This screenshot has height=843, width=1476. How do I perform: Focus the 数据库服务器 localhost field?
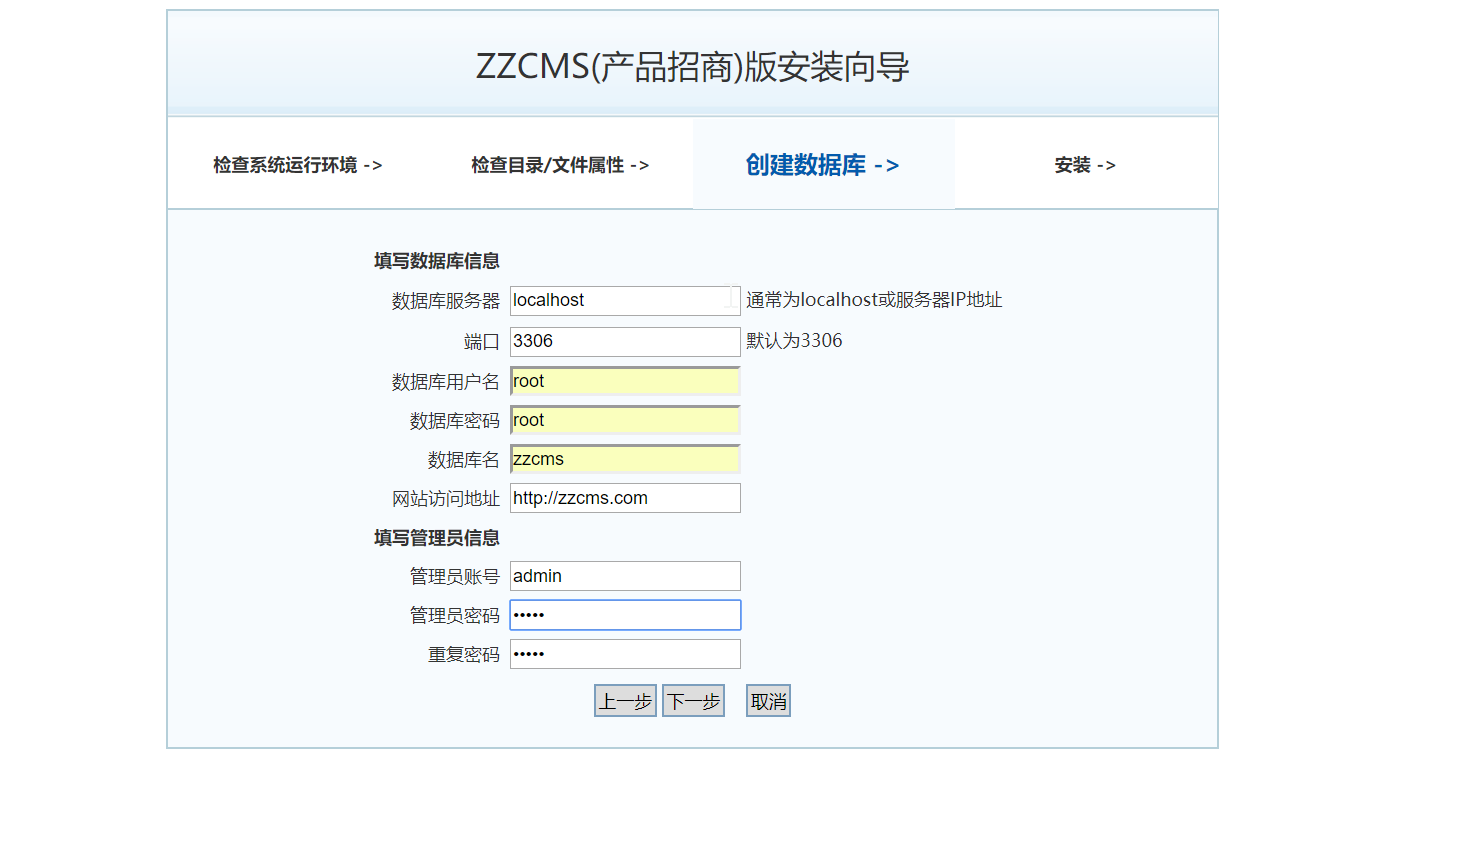[625, 301]
